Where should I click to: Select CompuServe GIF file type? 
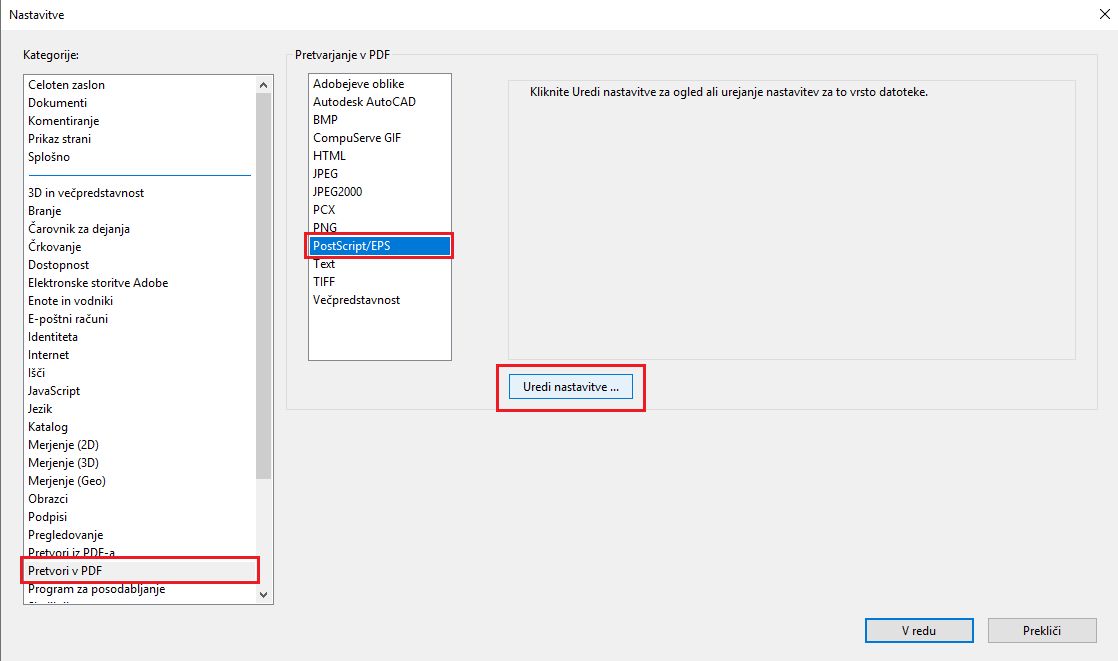[x=357, y=138]
